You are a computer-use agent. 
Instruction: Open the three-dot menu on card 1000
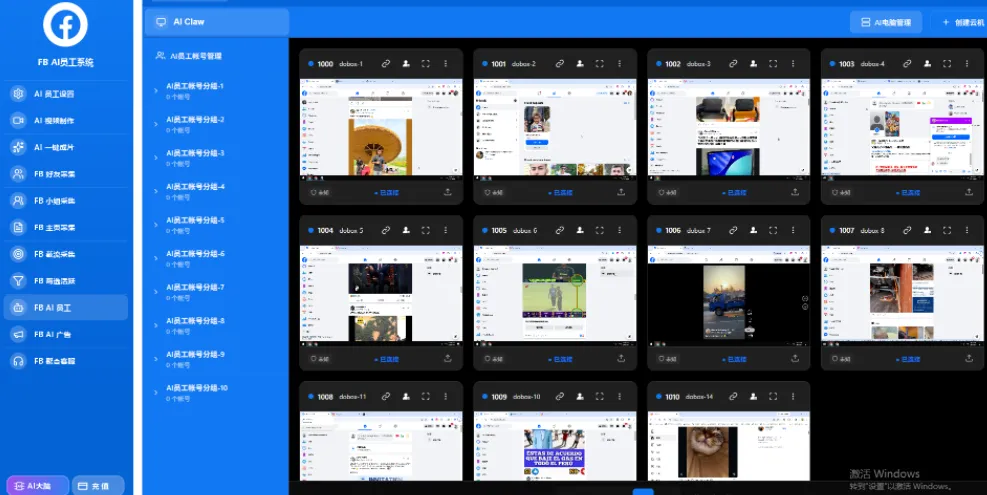click(446, 64)
